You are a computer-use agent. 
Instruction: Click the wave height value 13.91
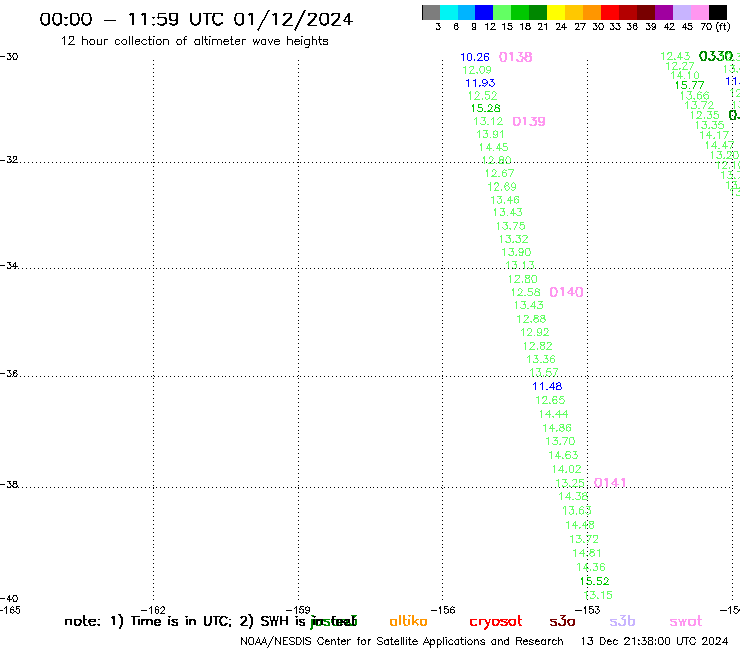[x=491, y=135]
